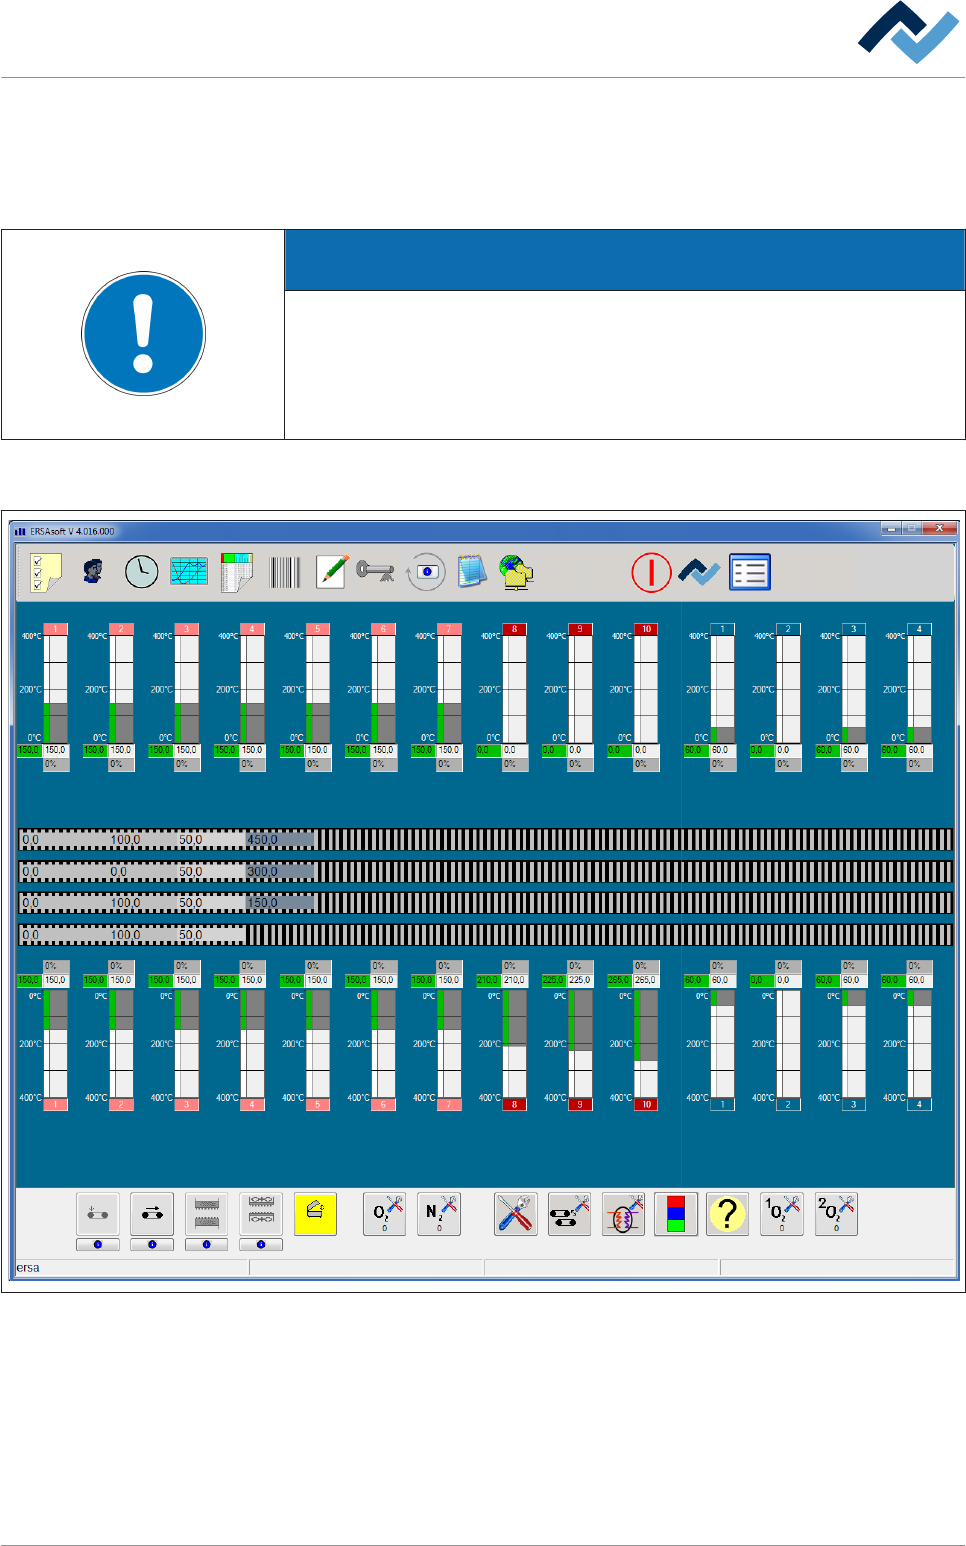Click the key access icon
The width and height of the screenshot is (966, 1546).
[375, 571]
